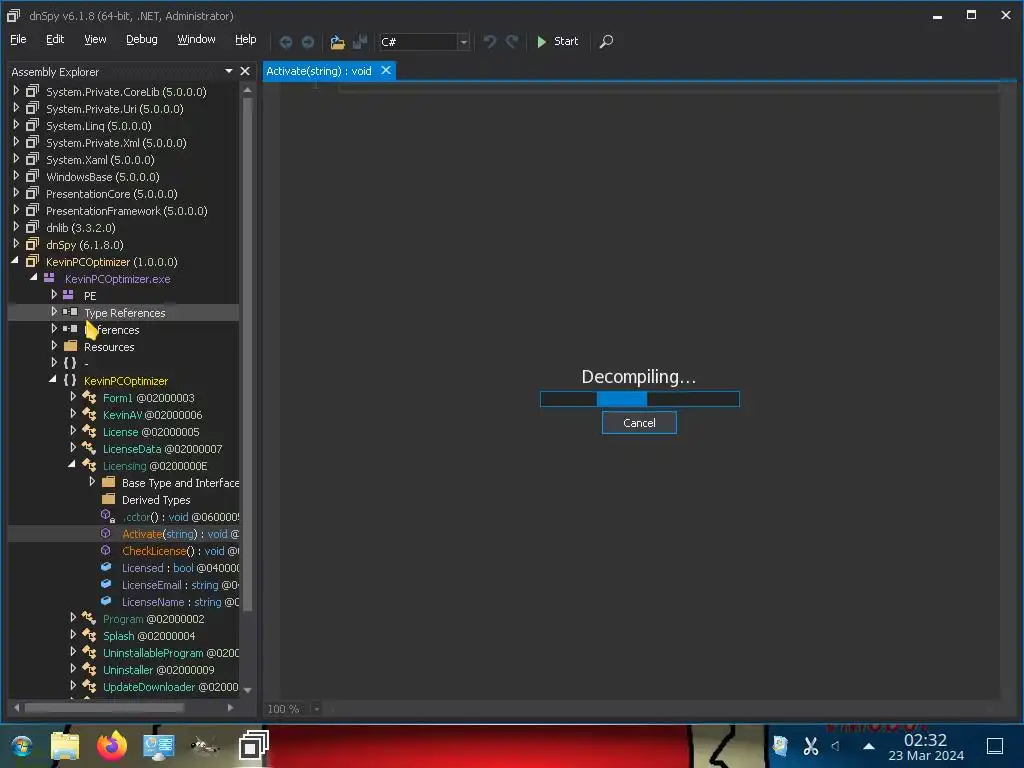The image size is (1024, 768).
Task: Collapse the KevinPCOptimizer.exe module node
Action: [x=34, y=278]
